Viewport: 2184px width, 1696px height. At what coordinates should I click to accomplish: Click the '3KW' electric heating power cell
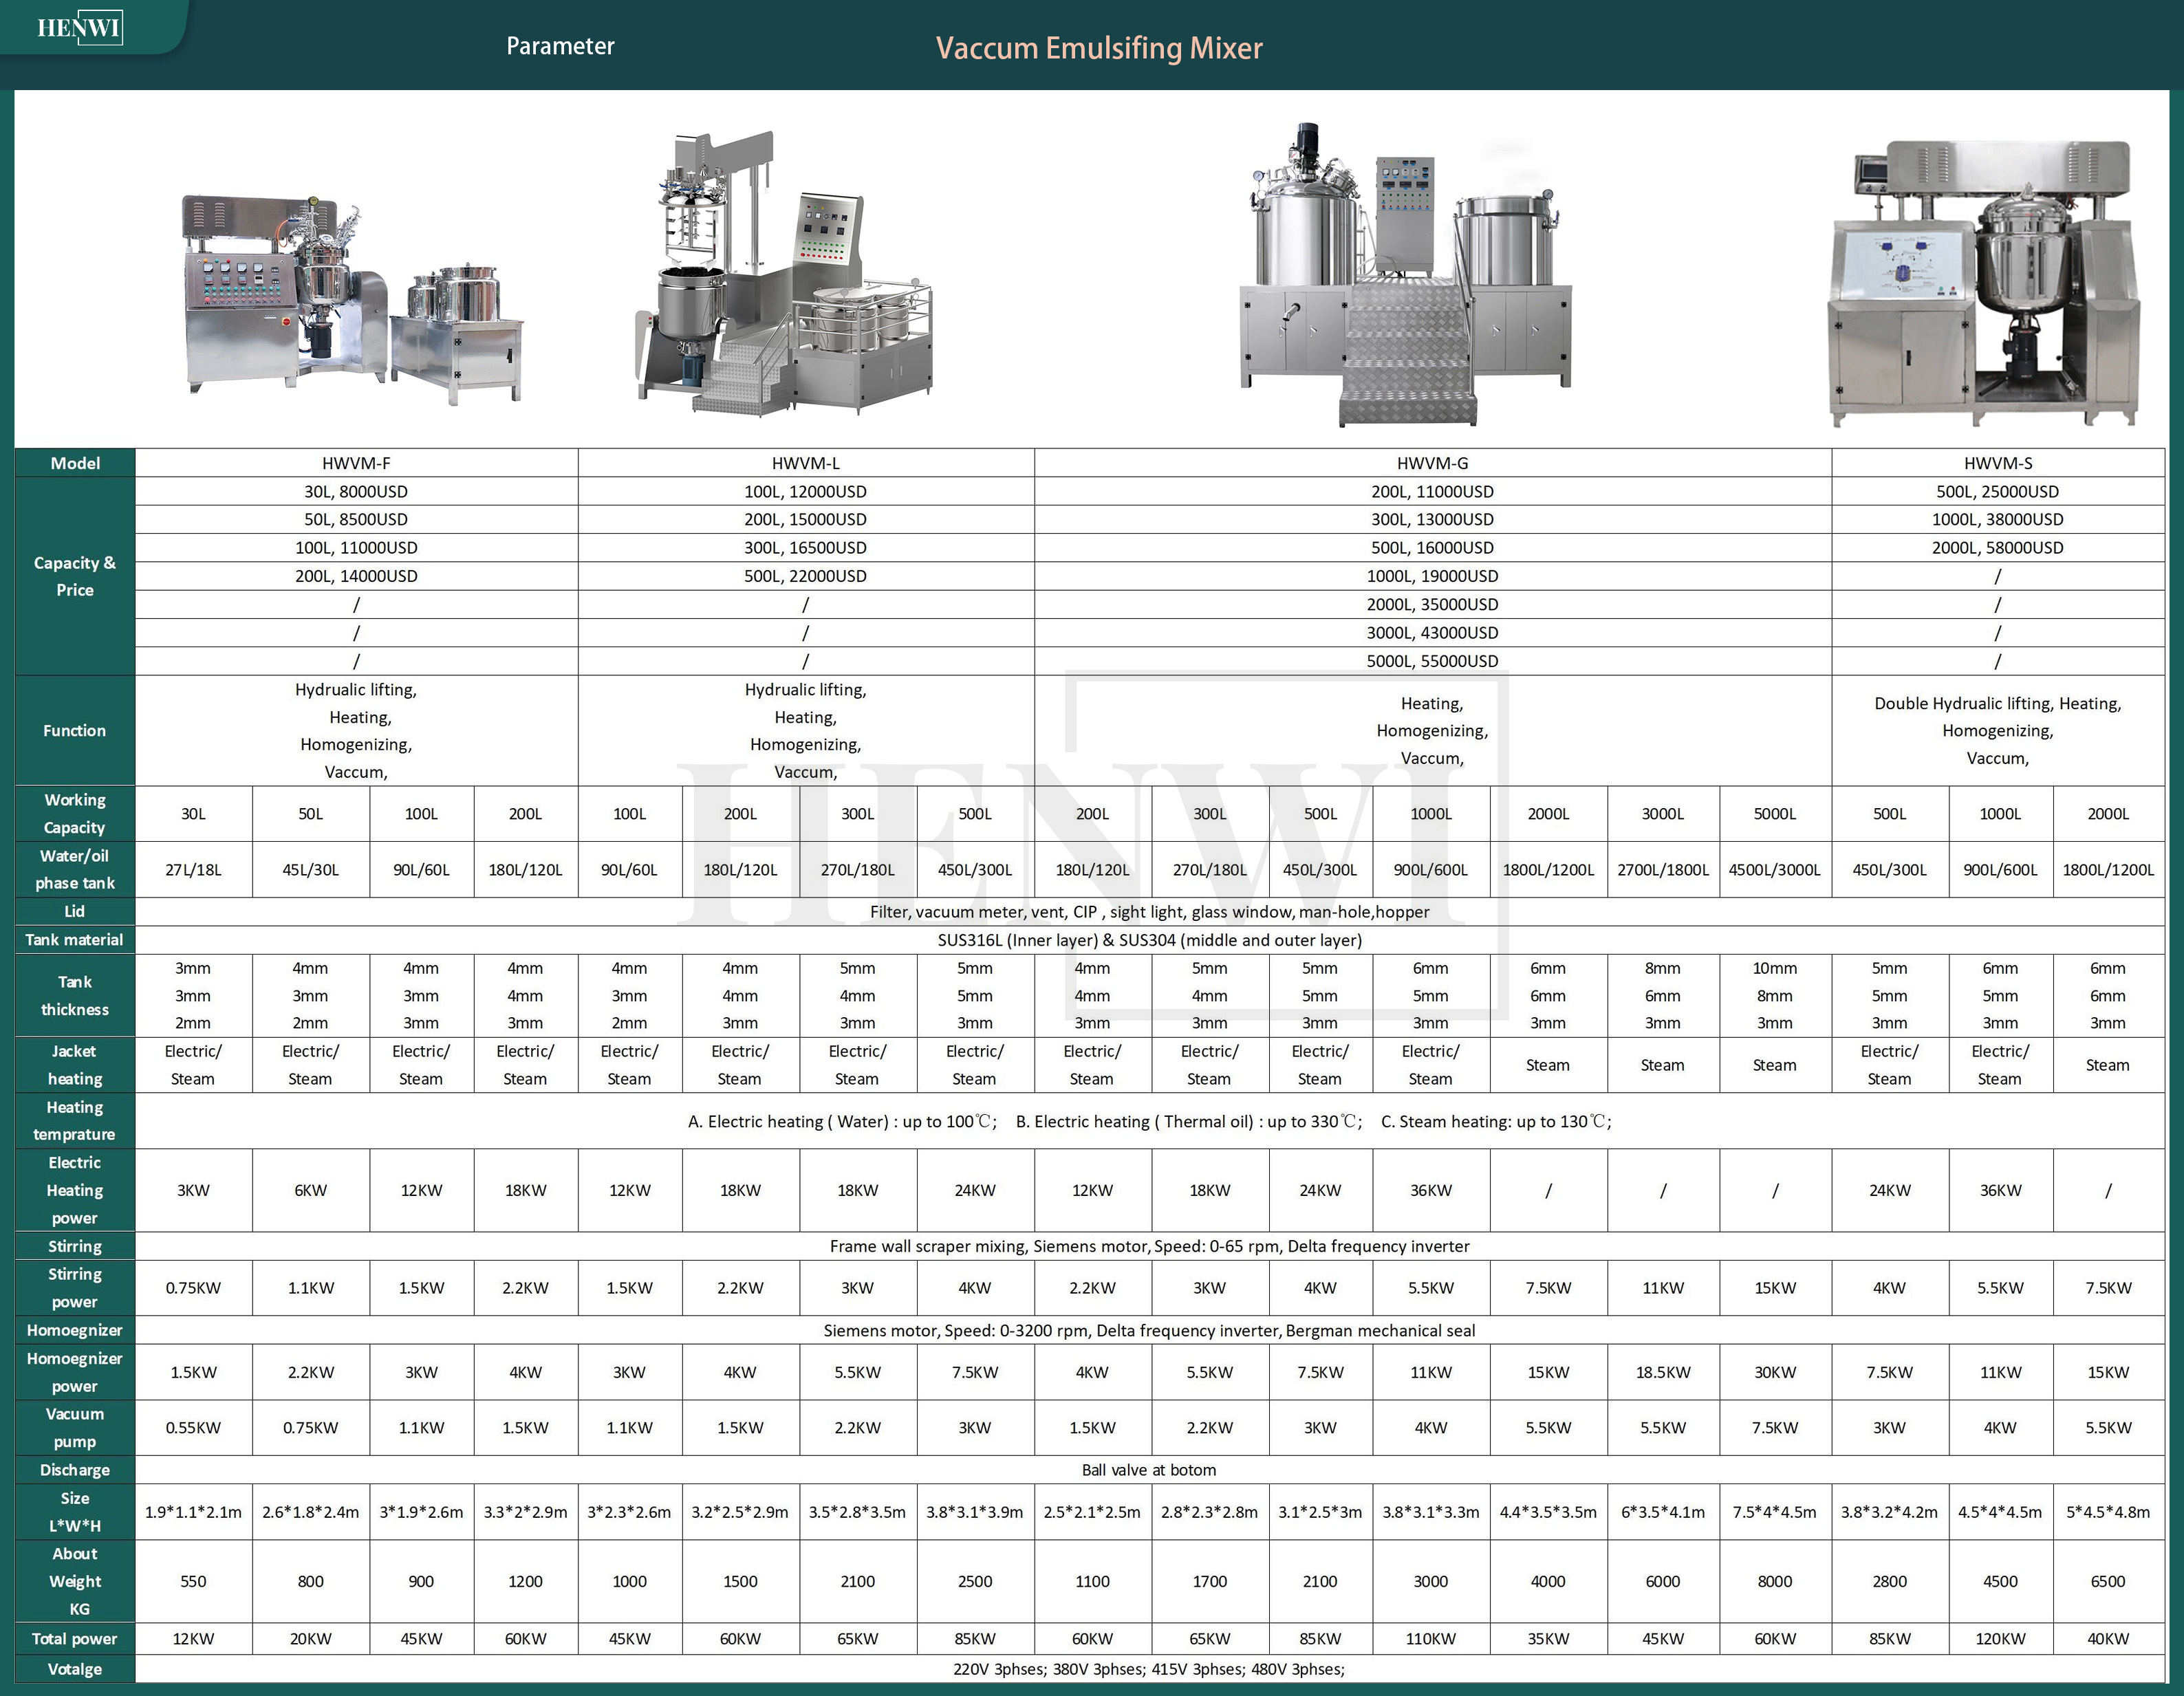[194, 1190]
